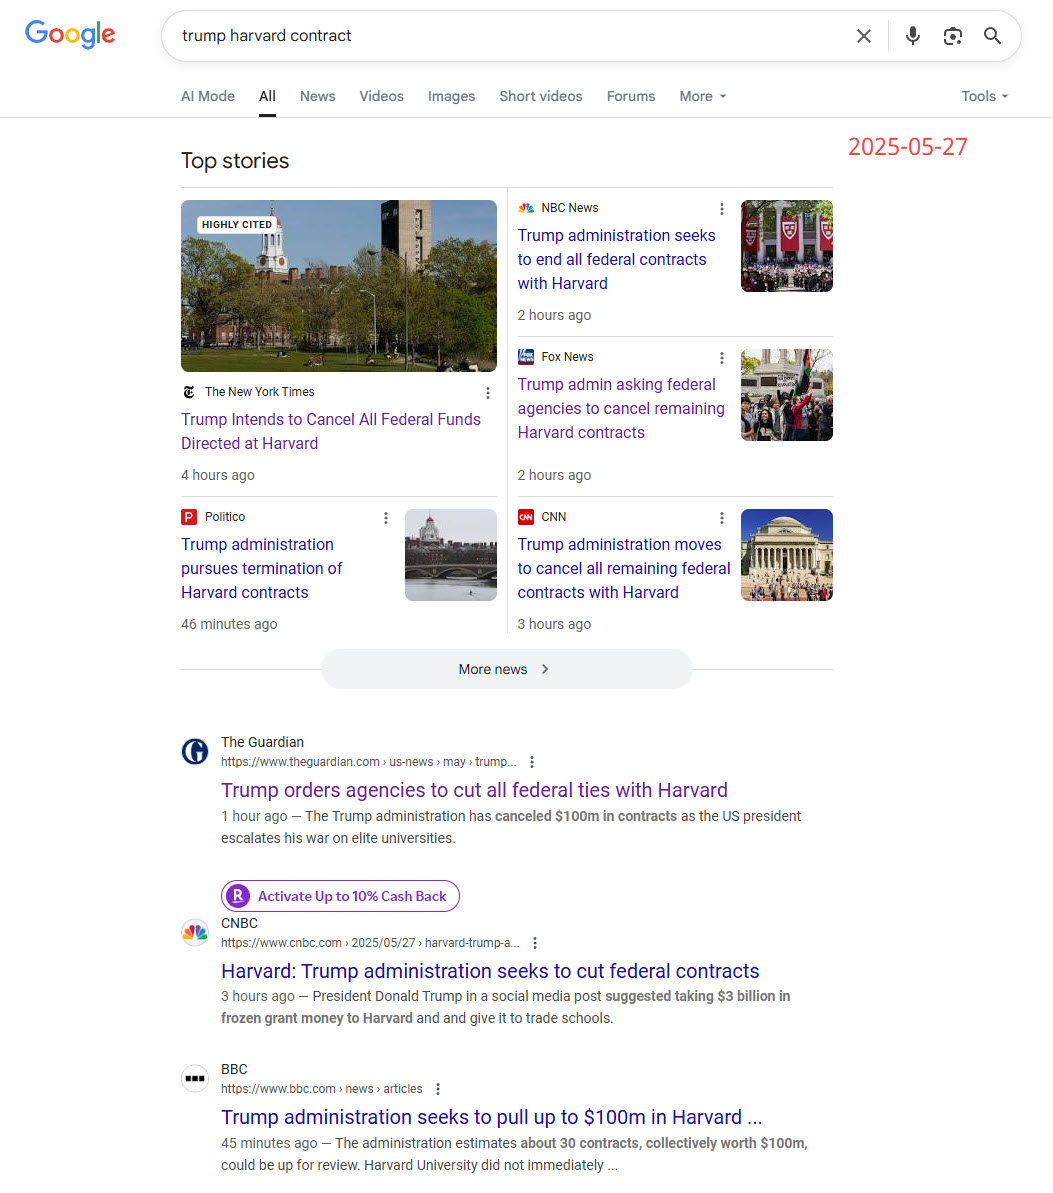Open three-dot menu for NBC News story

pos(722,209)
